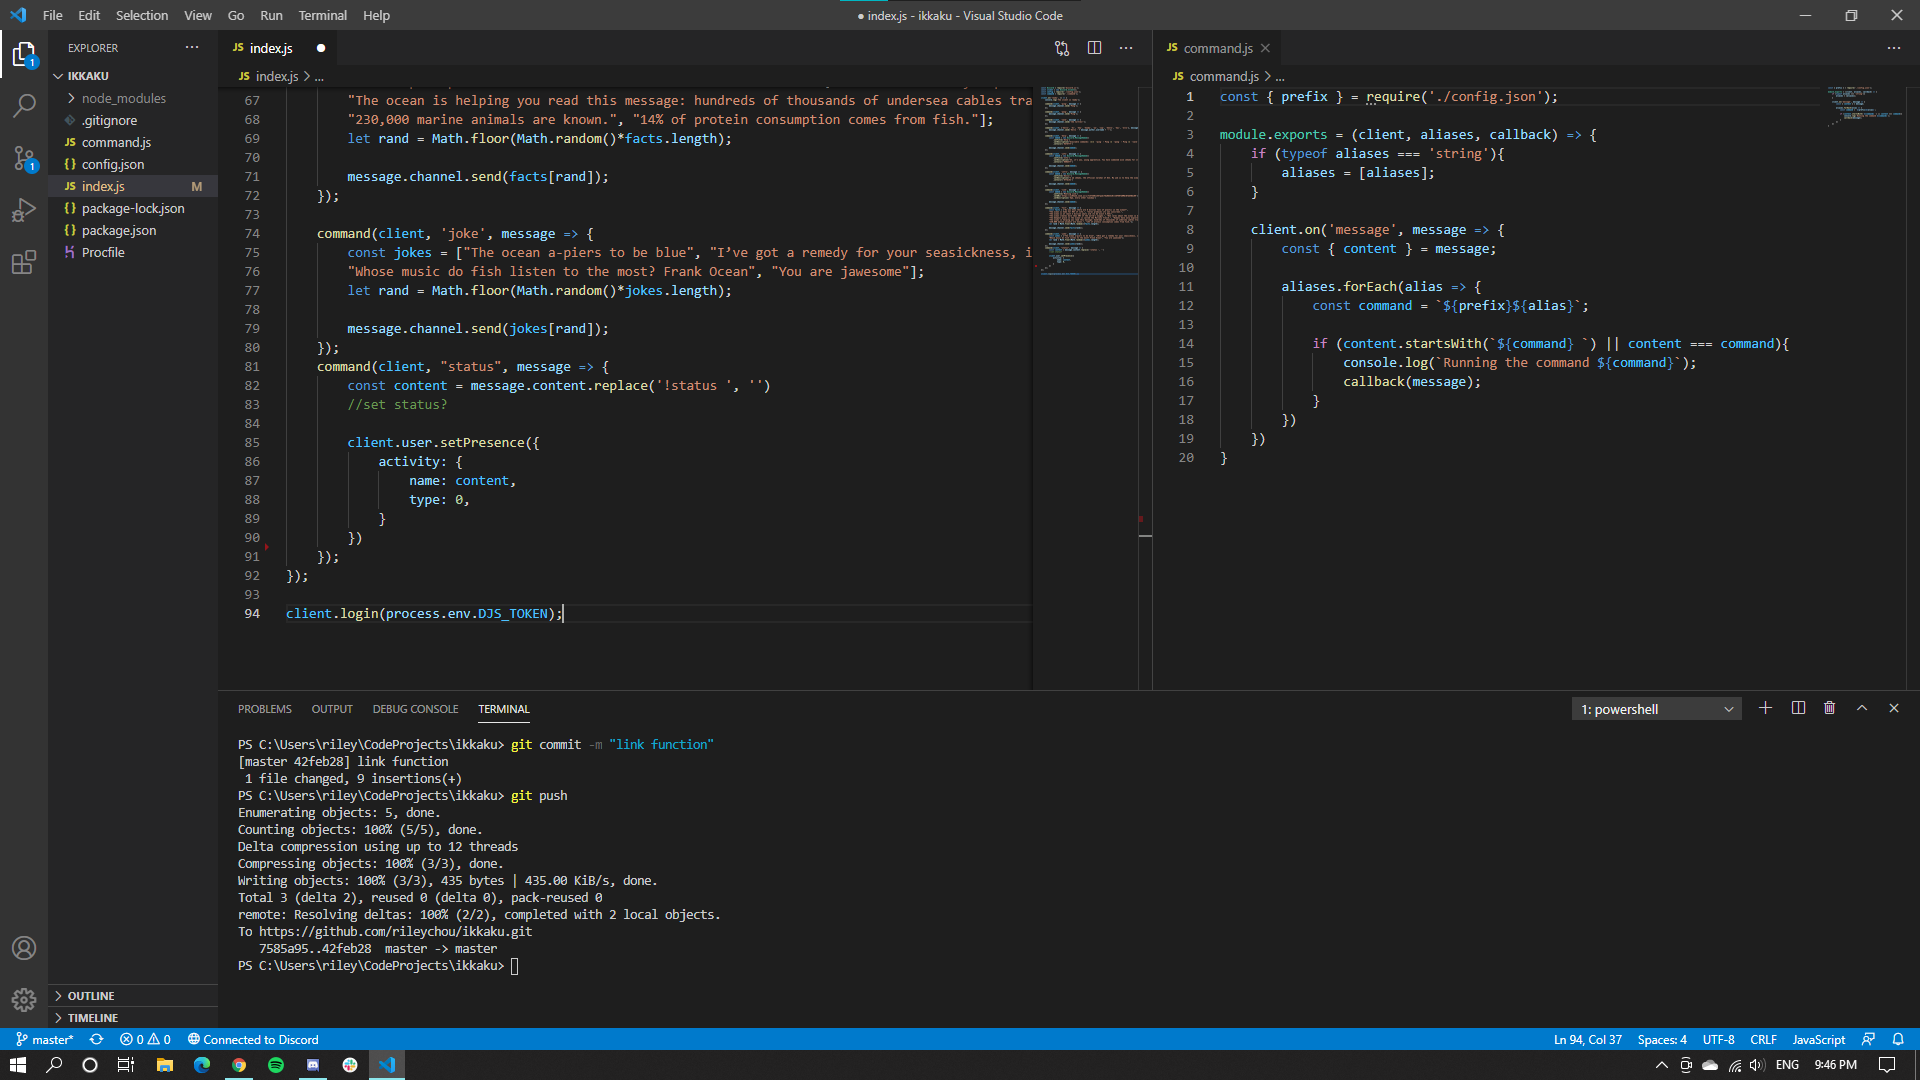Toggle the errors and warnings status indicator
Viewport: 1920px width, 1080px height.
145,1039
